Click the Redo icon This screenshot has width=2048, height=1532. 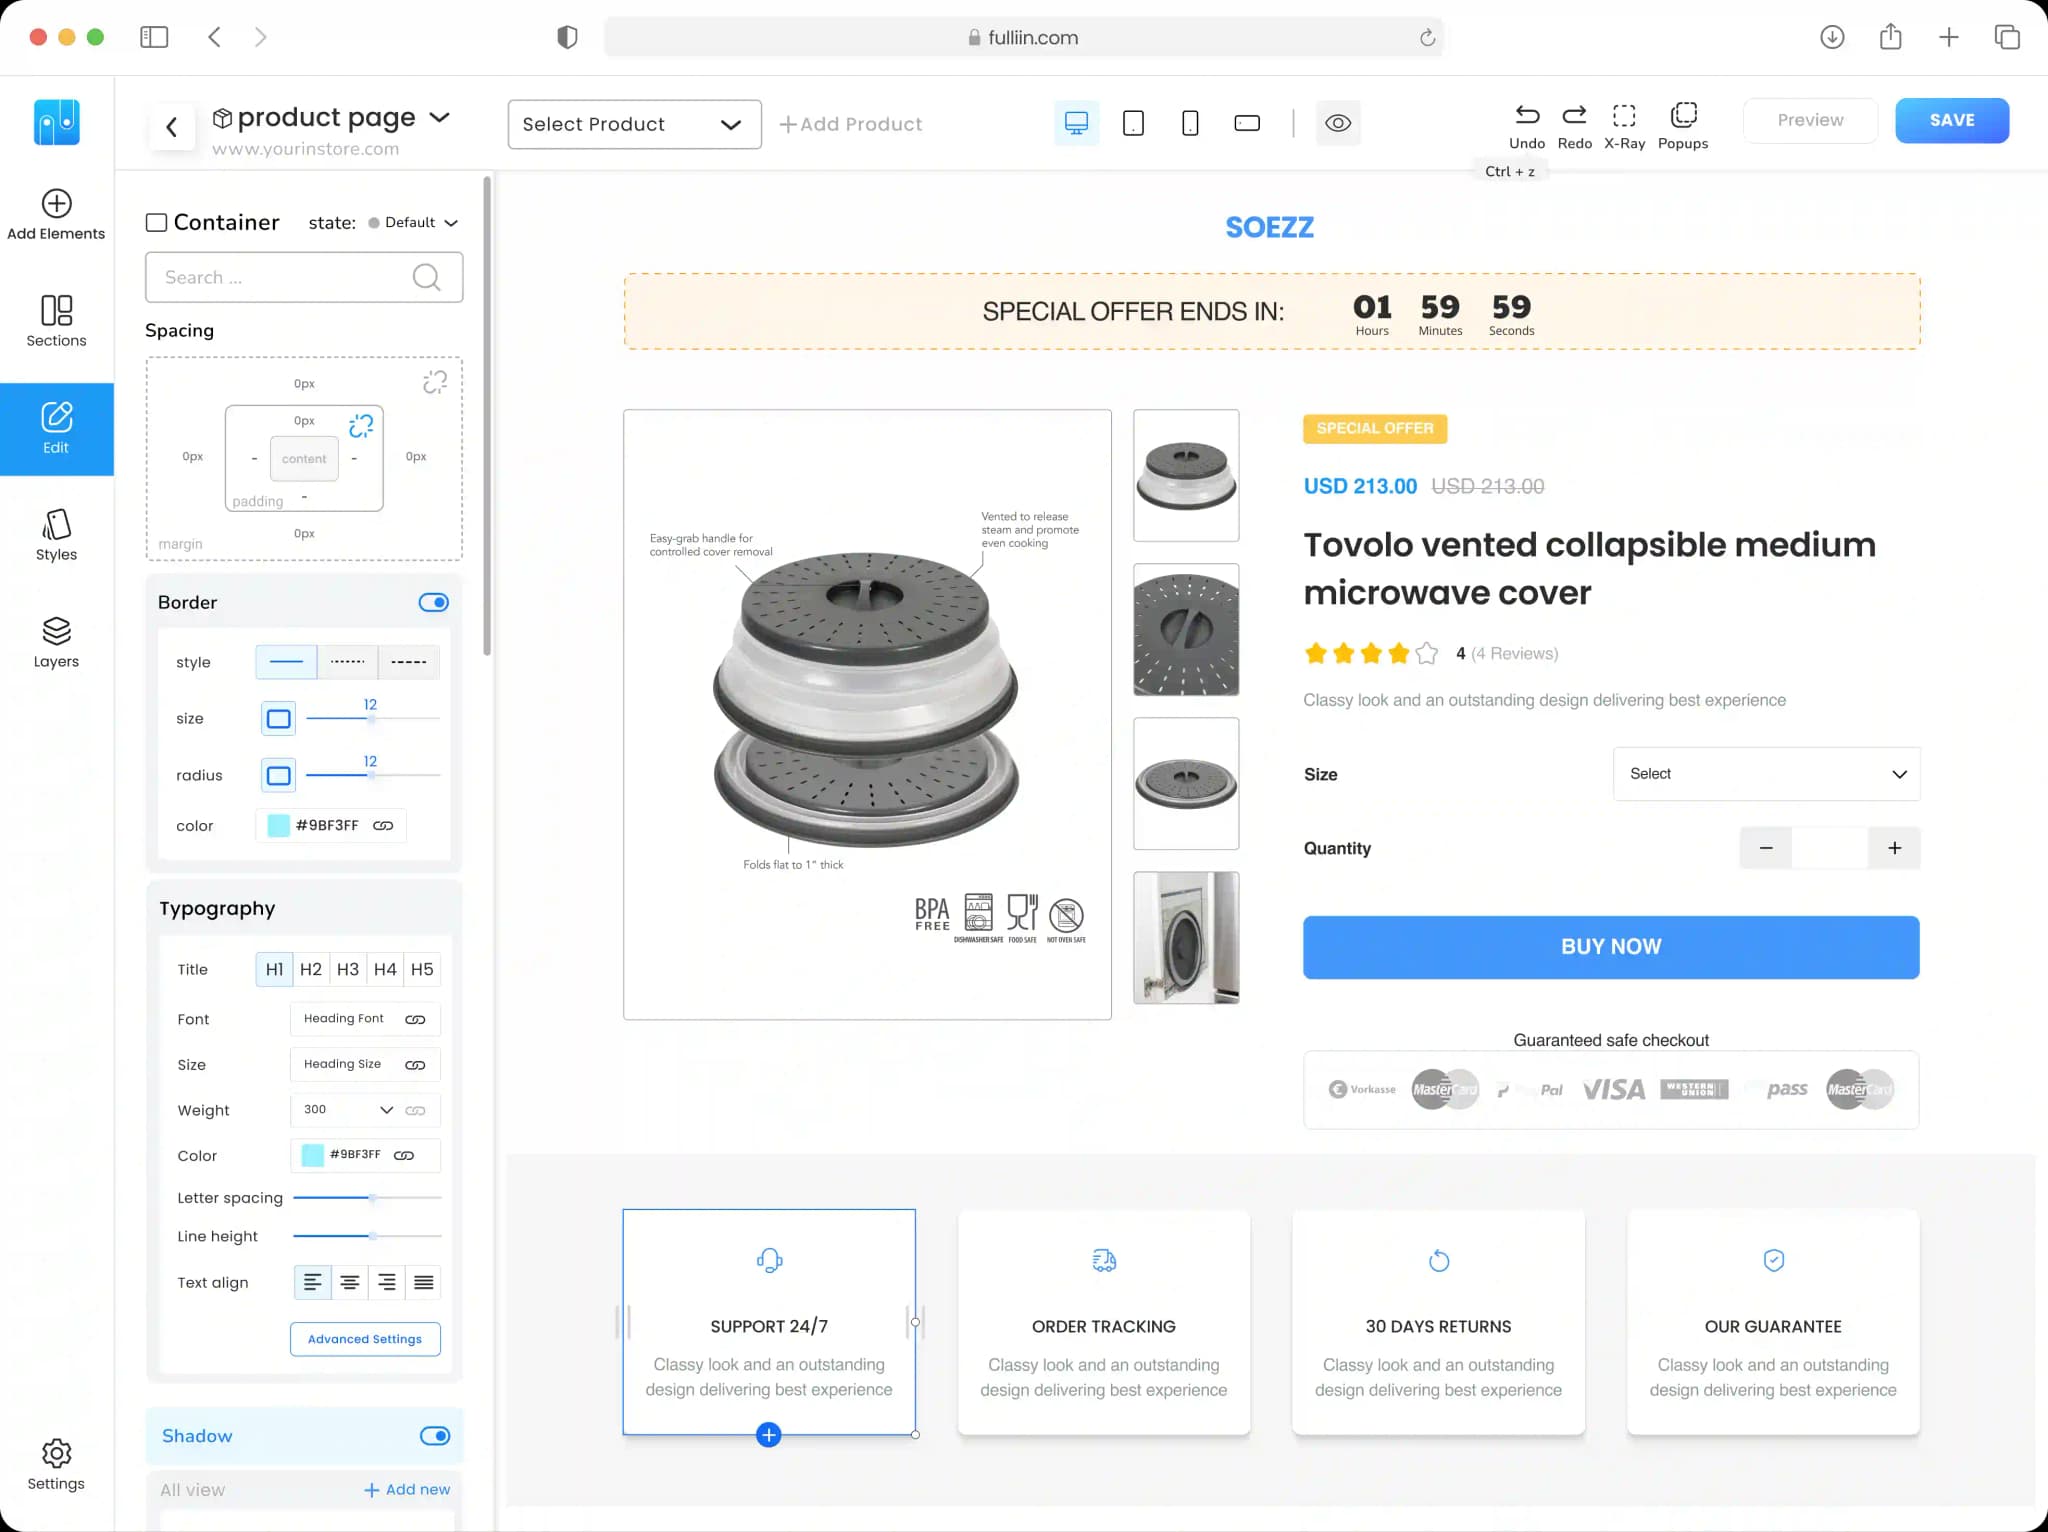click(1574, 115)
